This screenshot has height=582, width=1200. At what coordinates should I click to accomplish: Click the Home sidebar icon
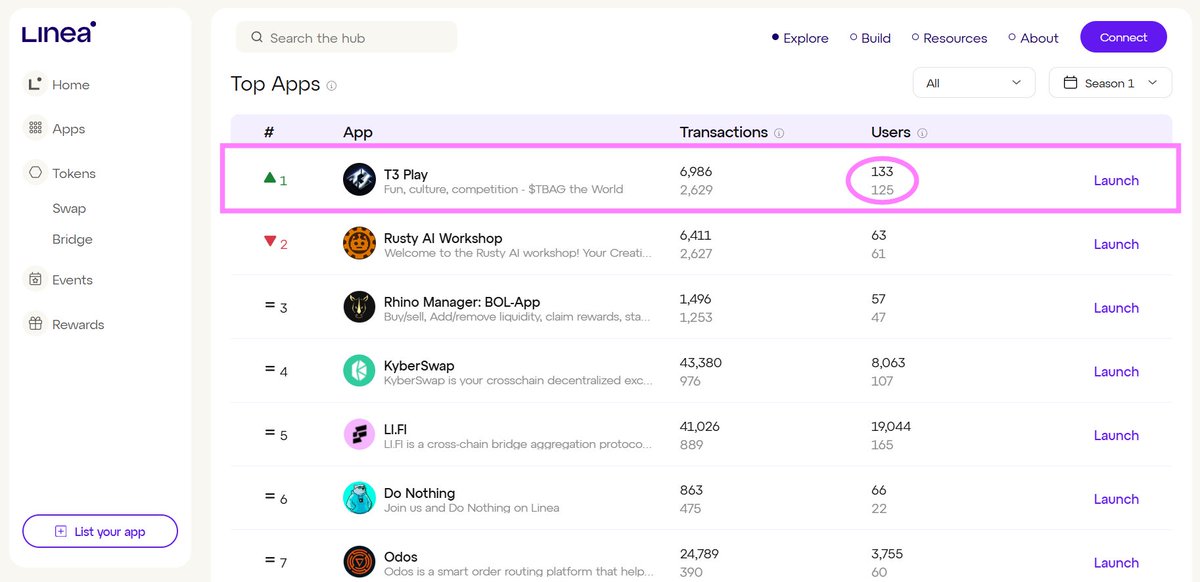pos(35,85)
